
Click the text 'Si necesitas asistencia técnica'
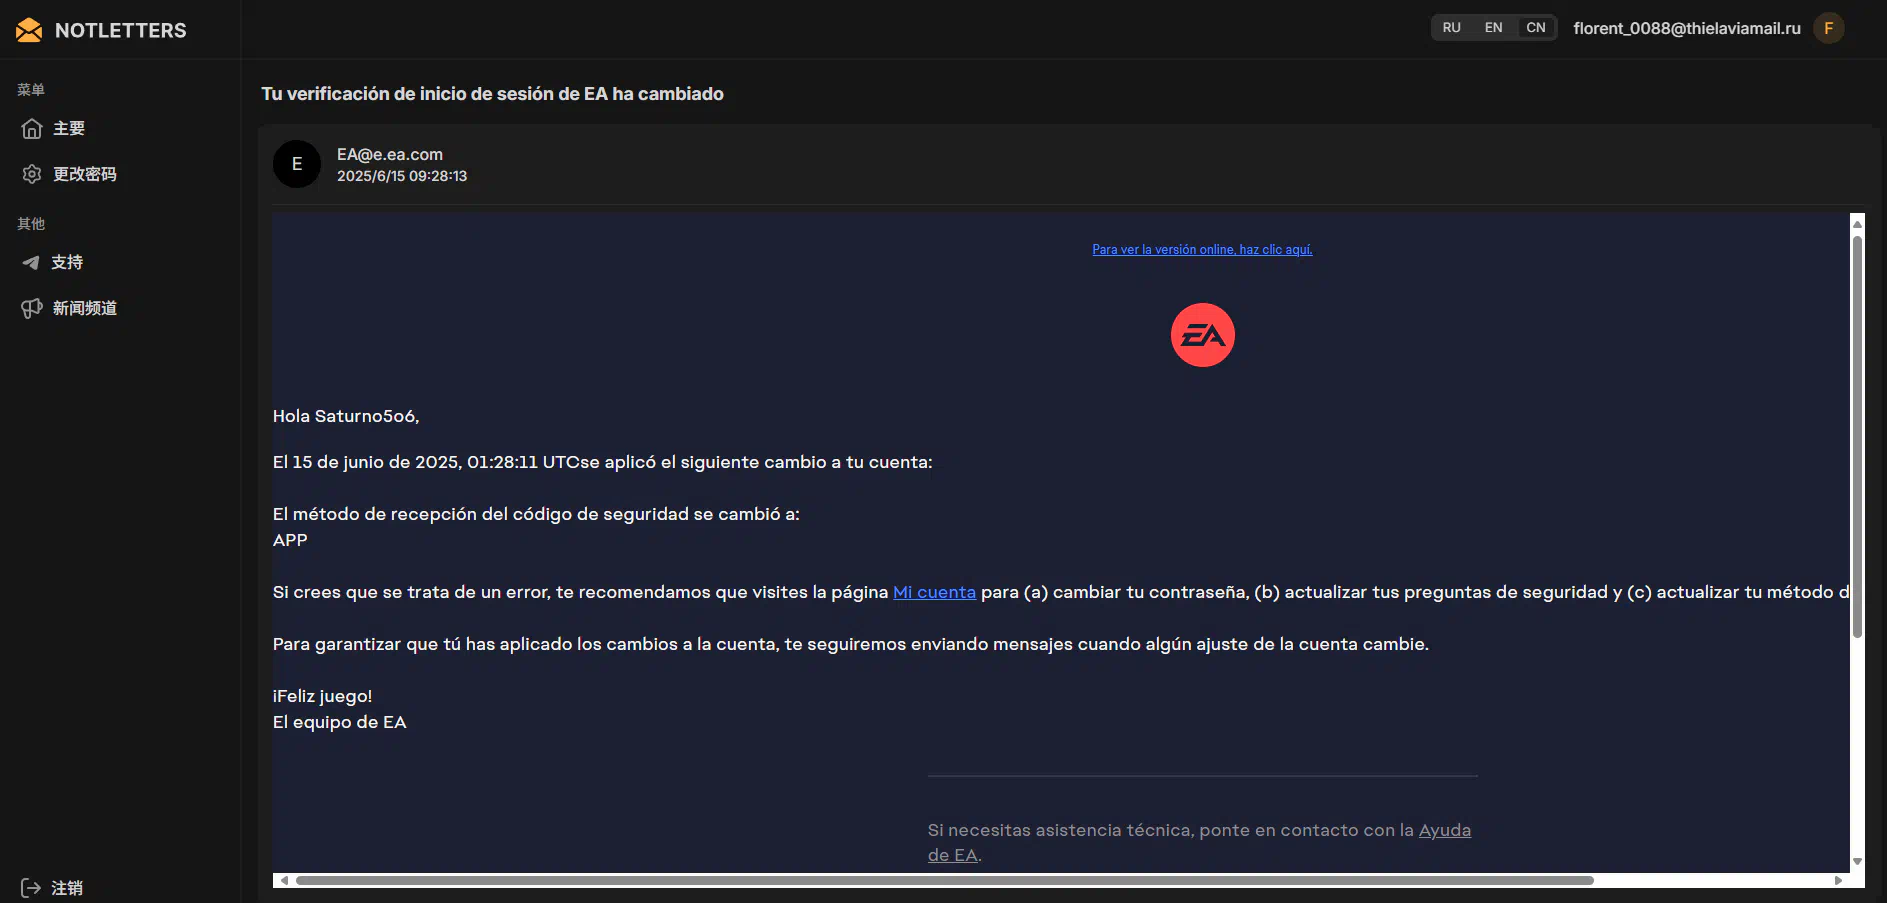pyautogui.click(x=1060, y=830)
